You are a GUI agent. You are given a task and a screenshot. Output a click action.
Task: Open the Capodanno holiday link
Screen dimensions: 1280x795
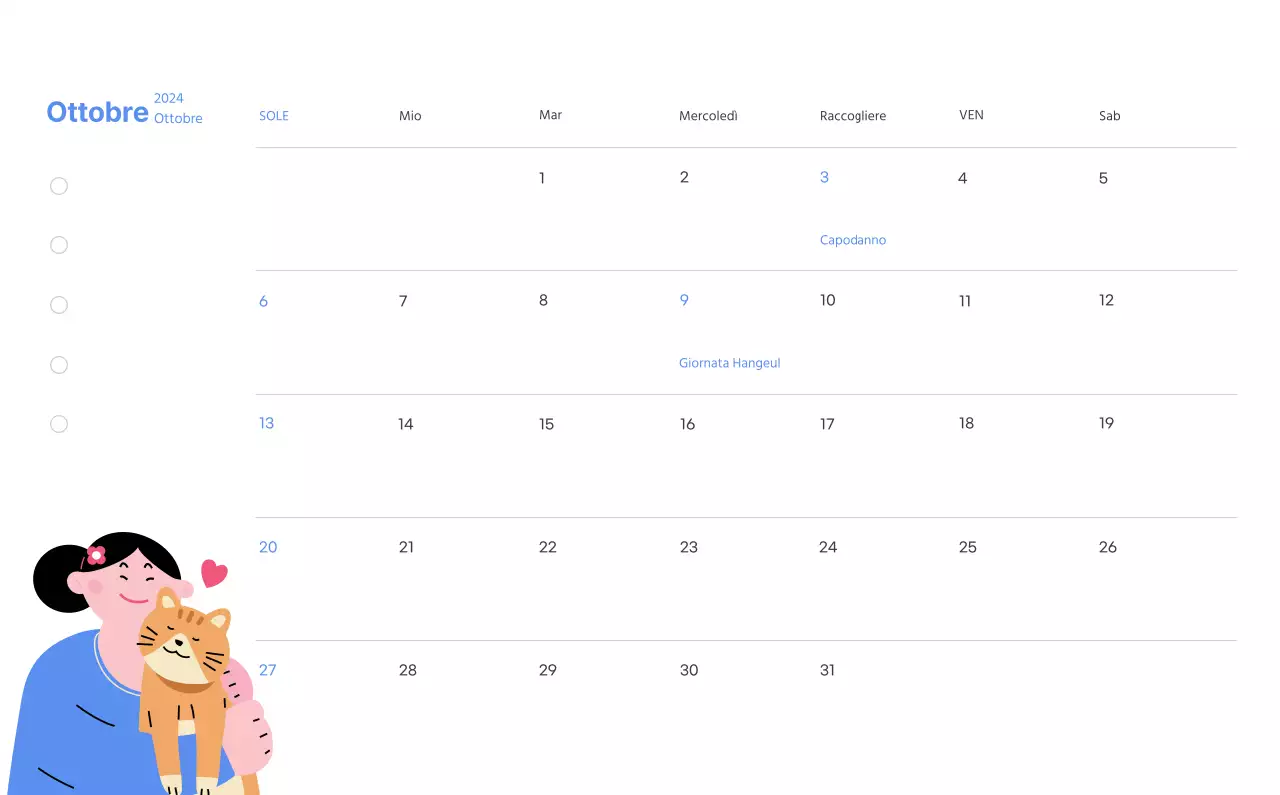(852, 240)
